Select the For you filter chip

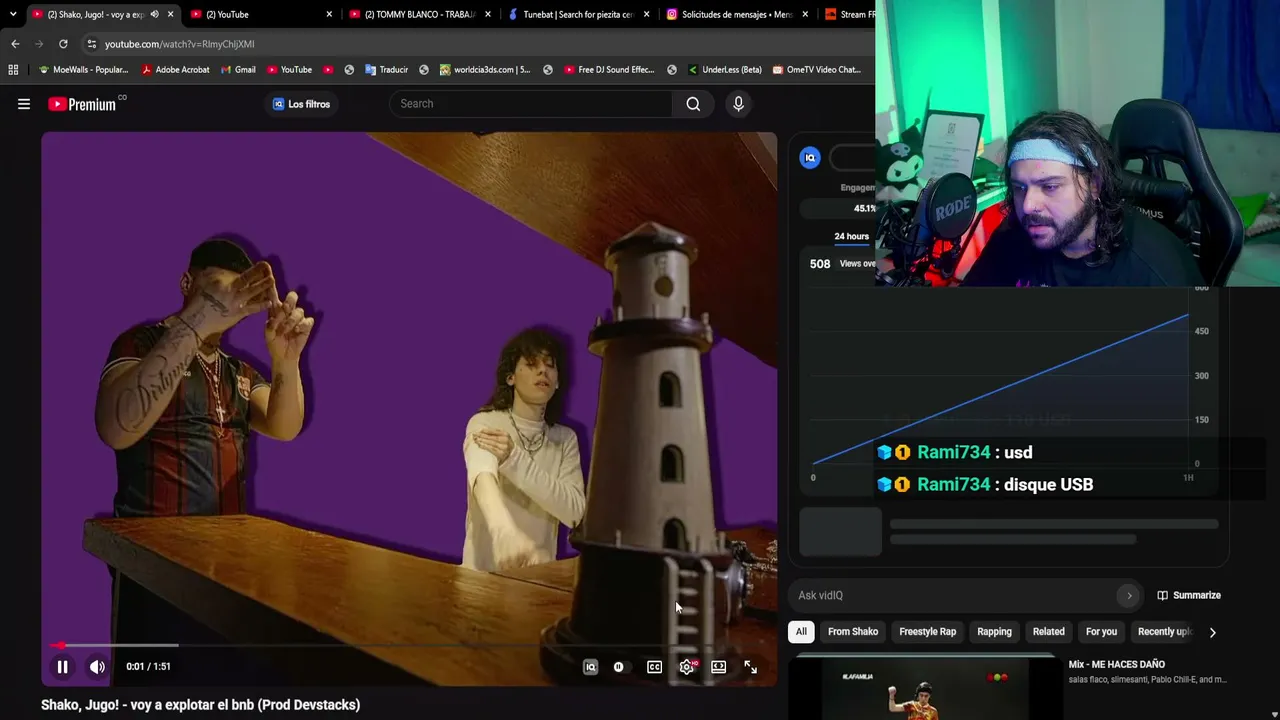click(x=1101, y=632)
